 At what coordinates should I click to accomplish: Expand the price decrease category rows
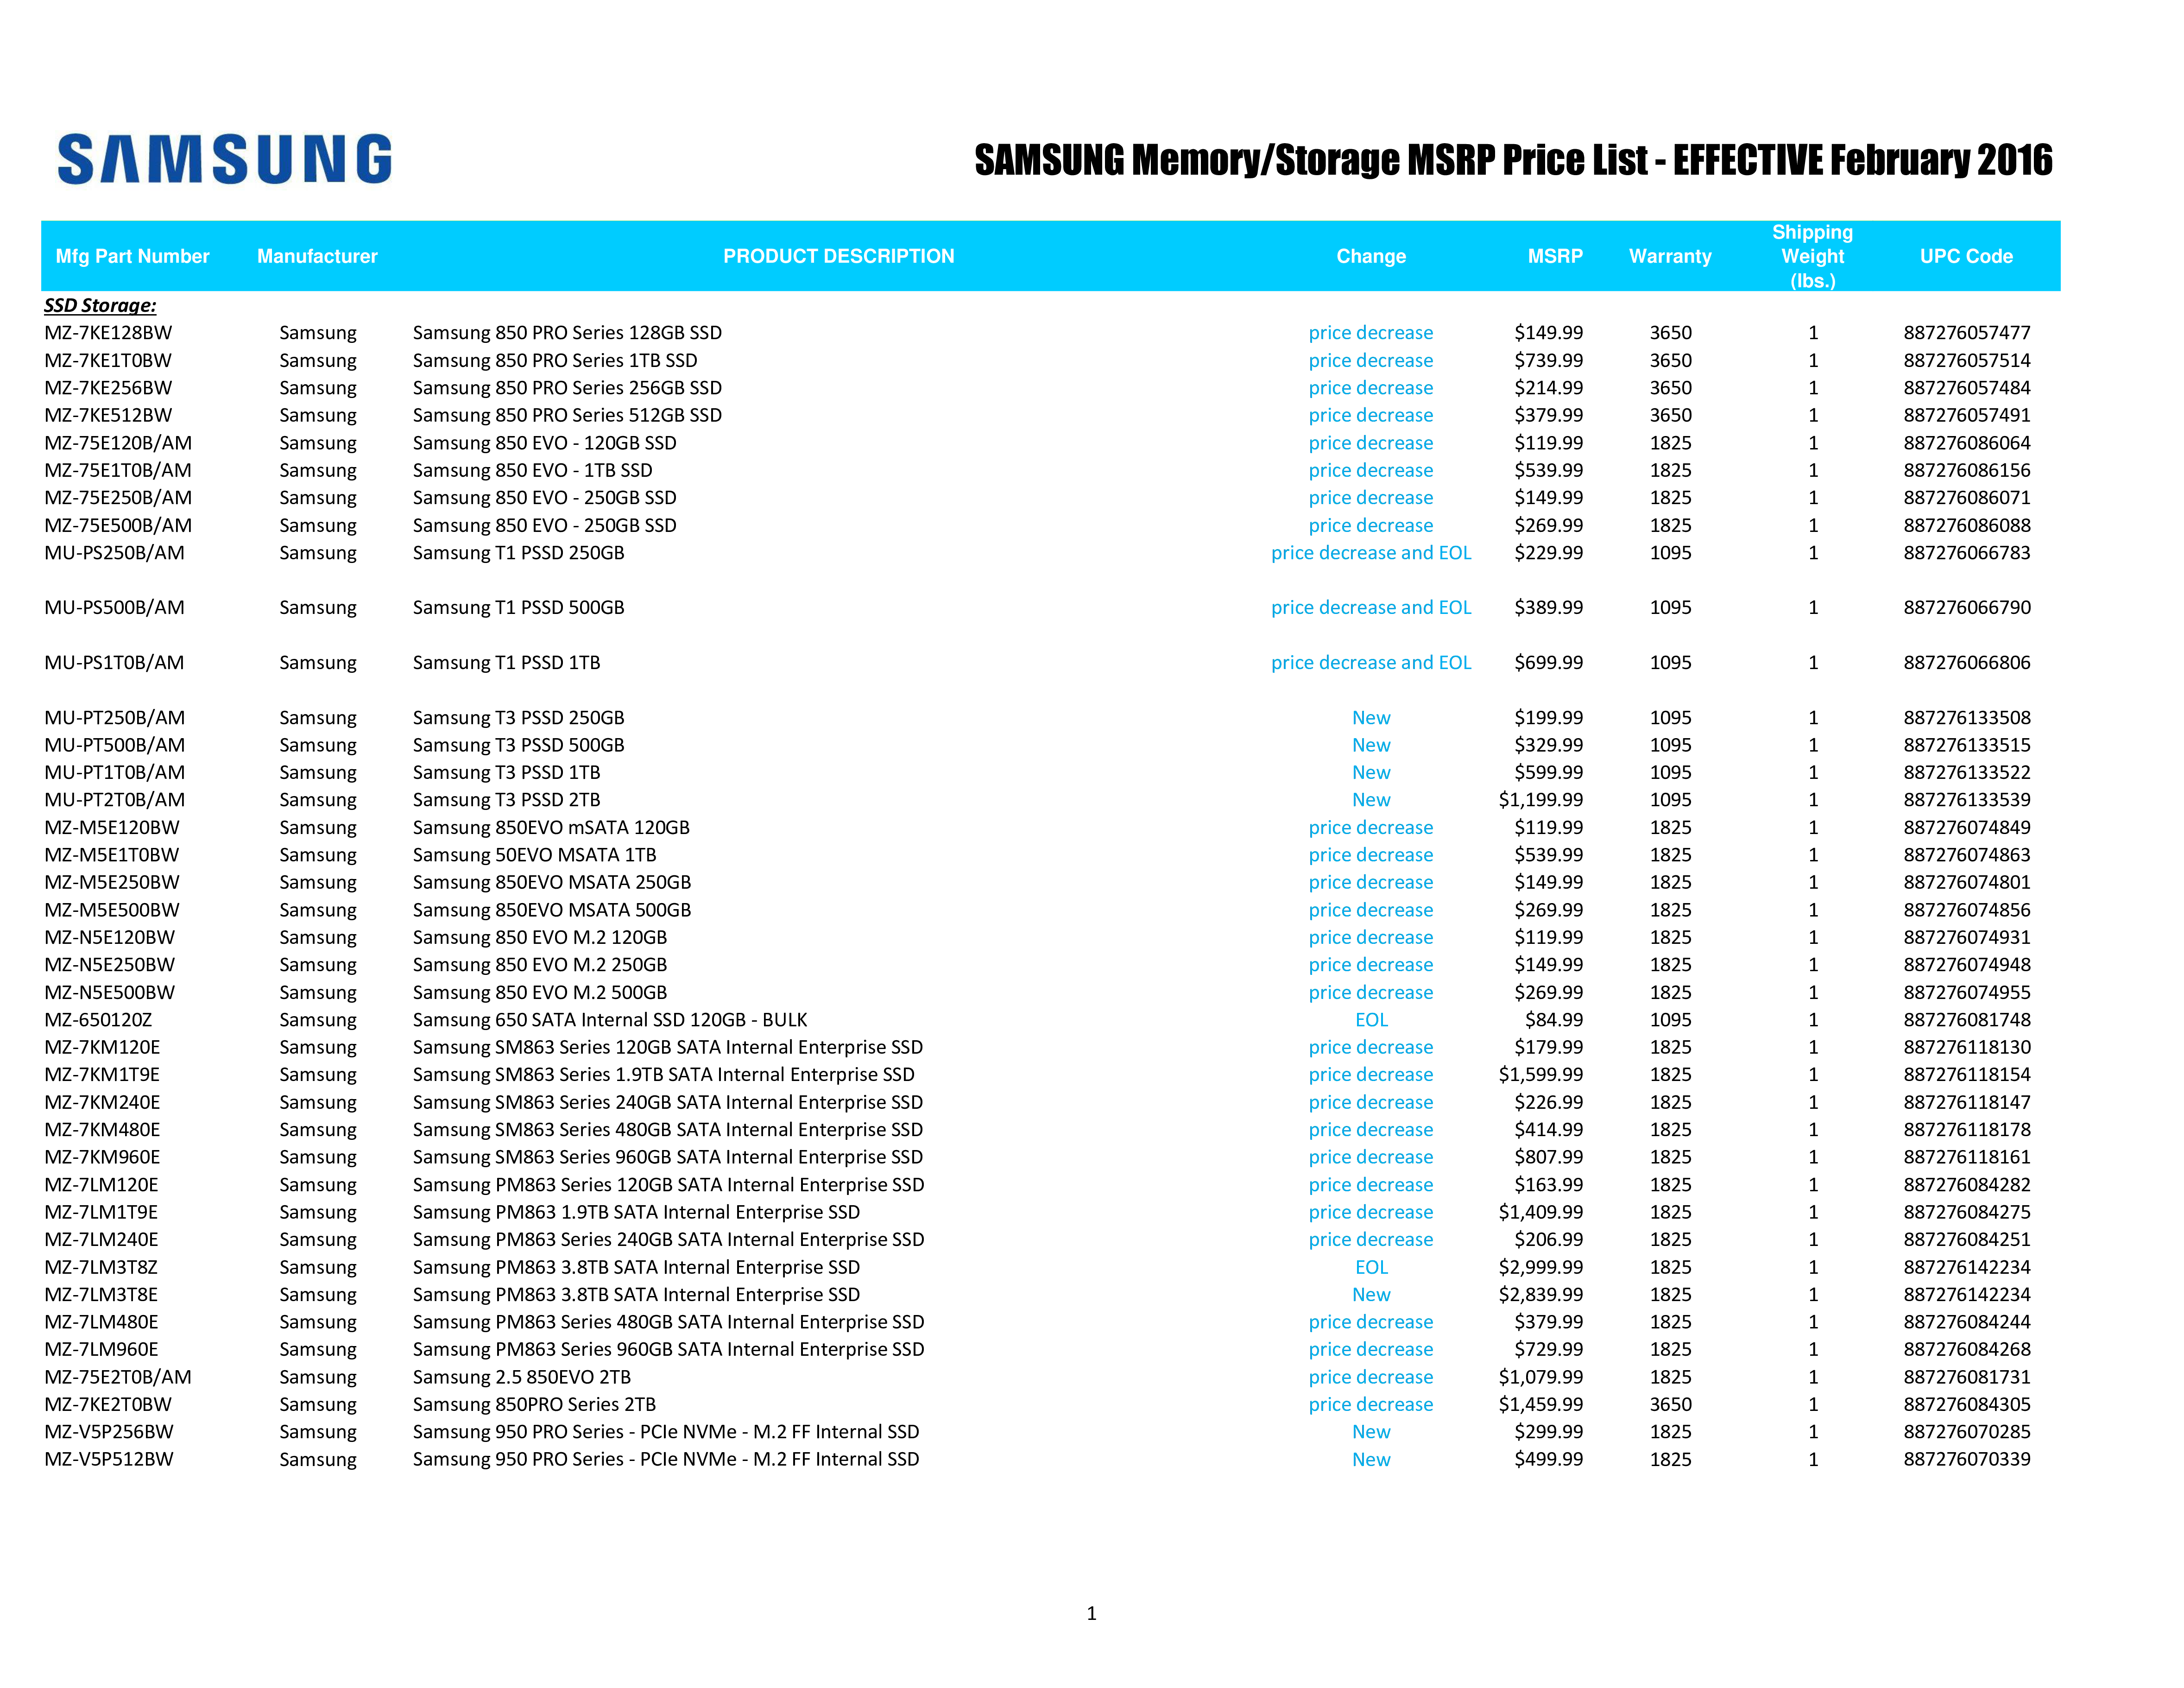click(x=1370, y=332)
